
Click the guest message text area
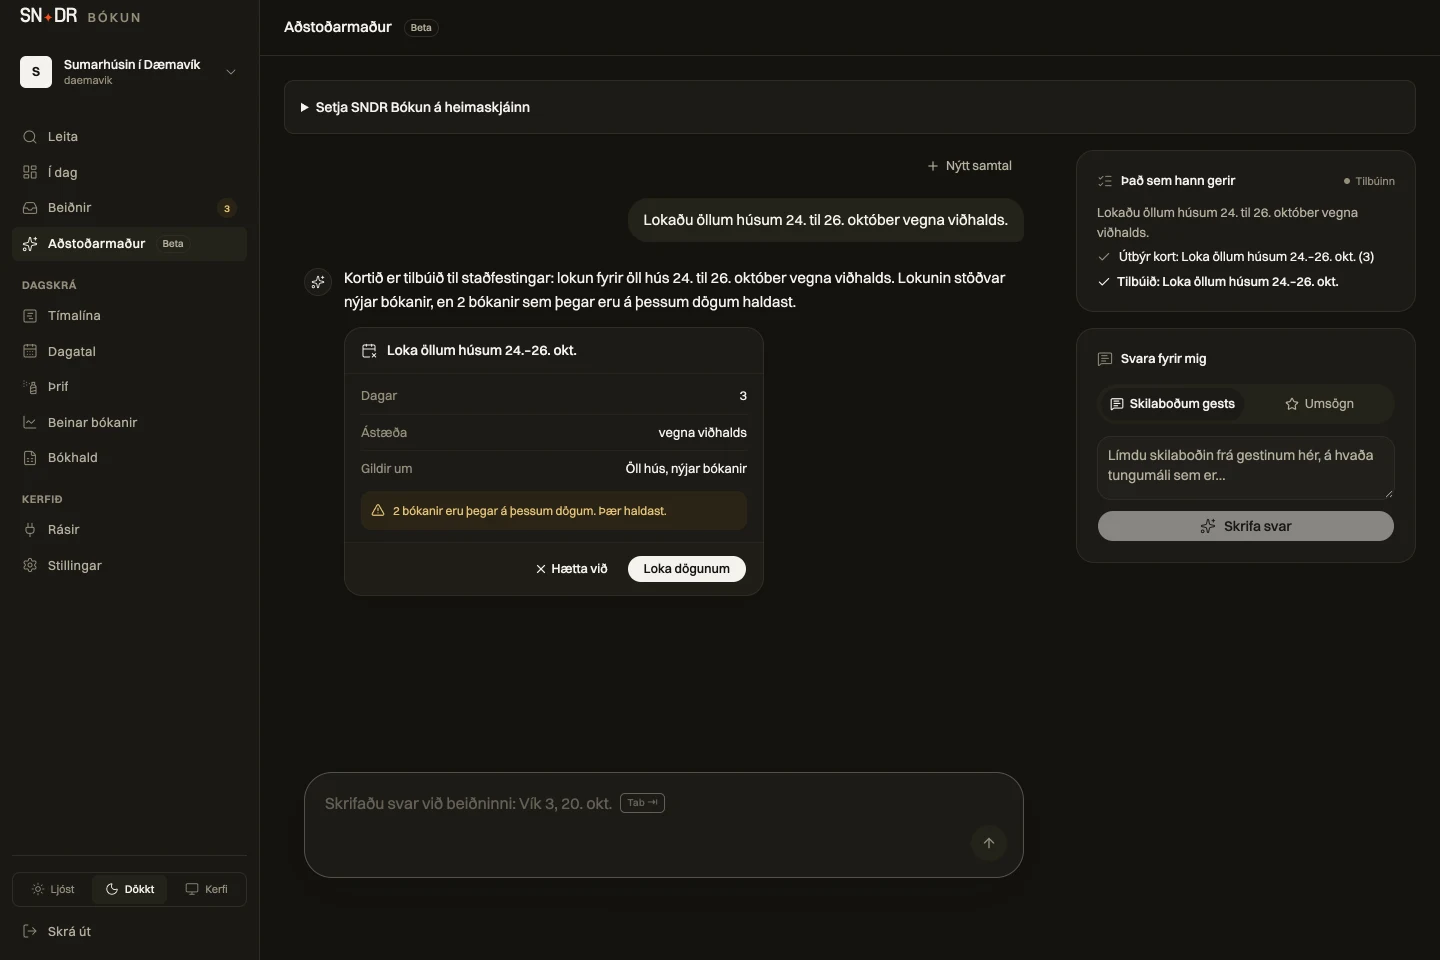[1246, 467]
